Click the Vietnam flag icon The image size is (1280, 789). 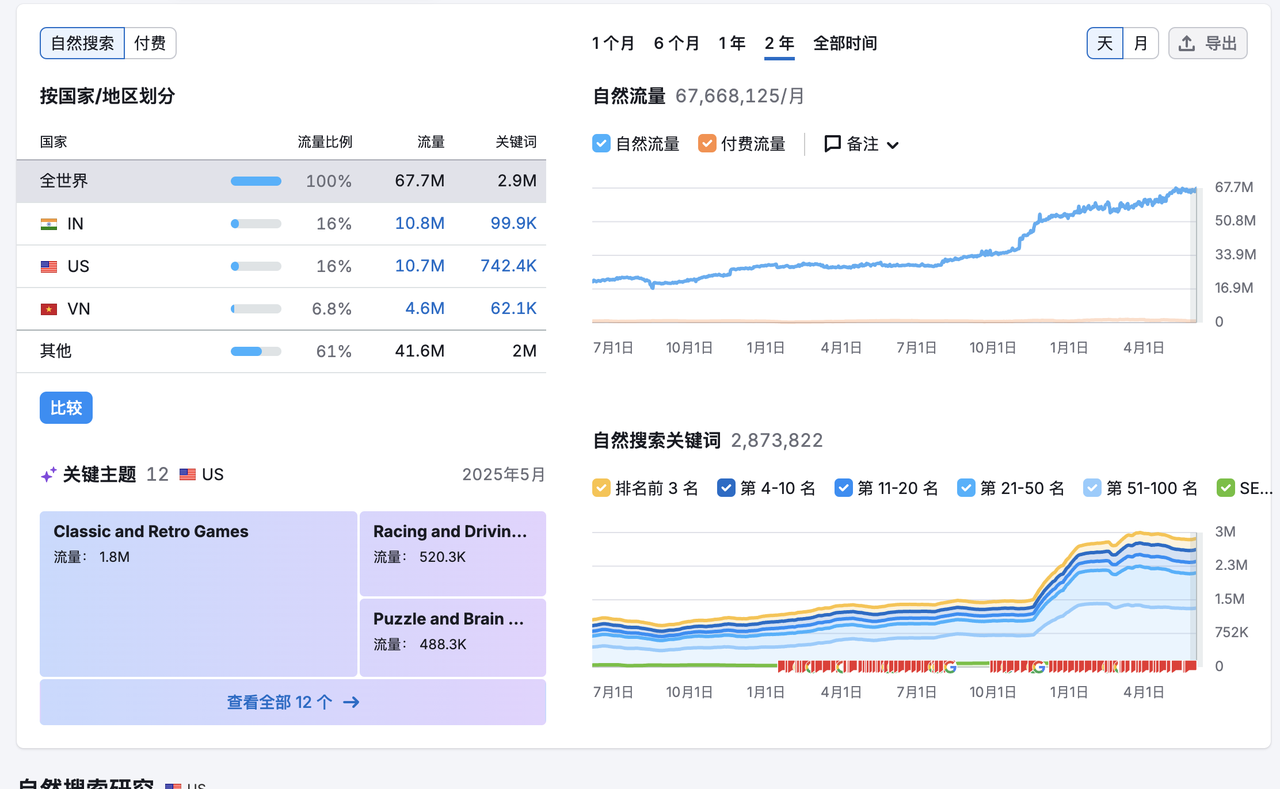tap(49, 309)
